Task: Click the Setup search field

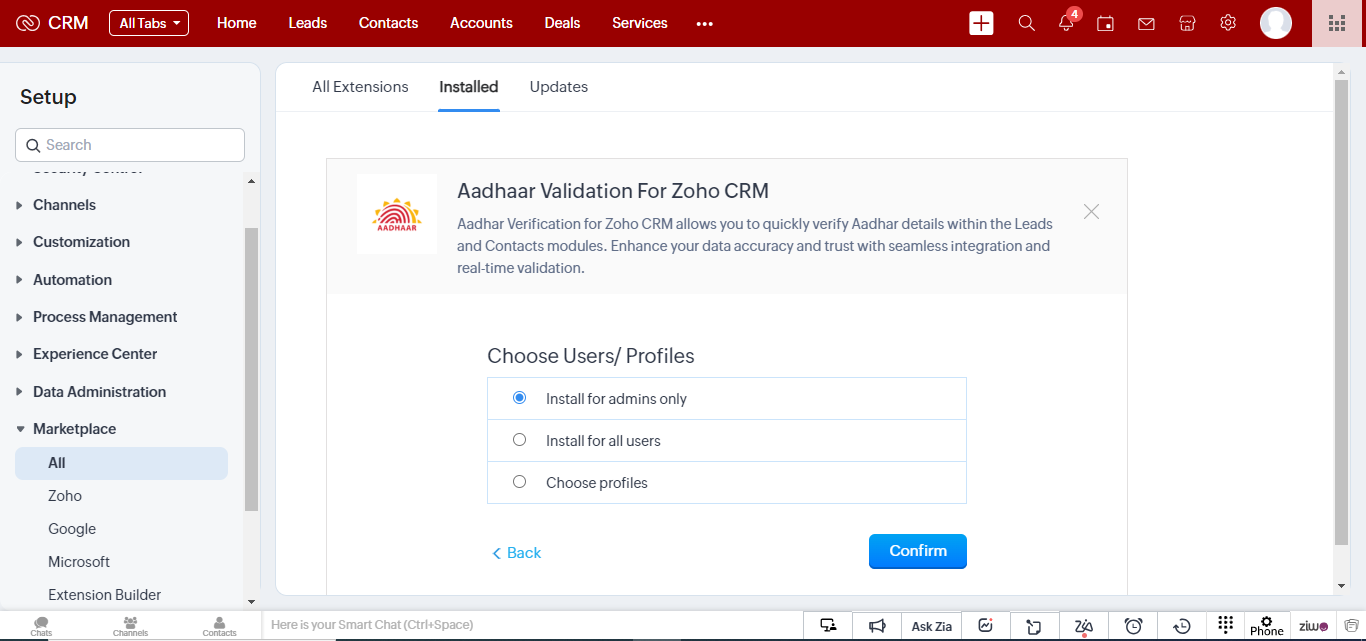Action: pyautogui.click(x=130, y=145)
